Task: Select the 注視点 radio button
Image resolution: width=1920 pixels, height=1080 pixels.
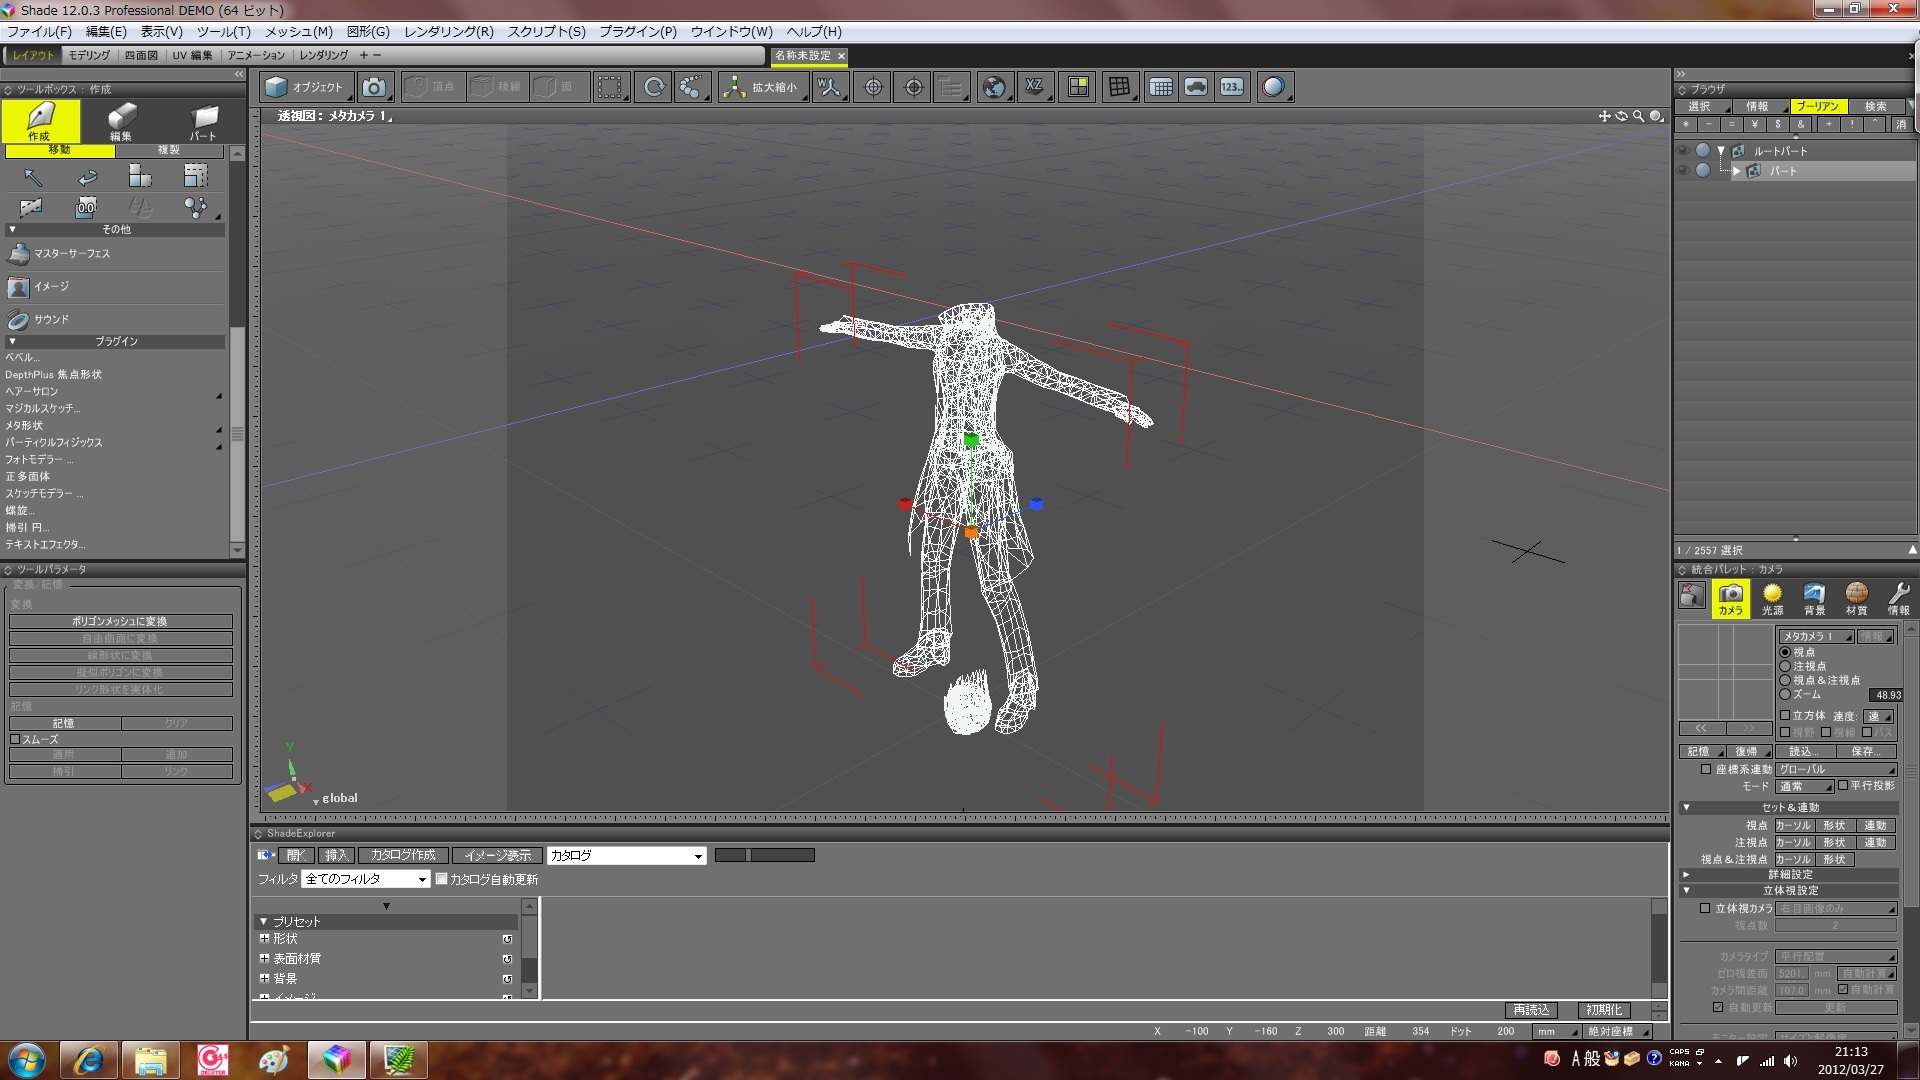Action: click(x=1785, y=666)
